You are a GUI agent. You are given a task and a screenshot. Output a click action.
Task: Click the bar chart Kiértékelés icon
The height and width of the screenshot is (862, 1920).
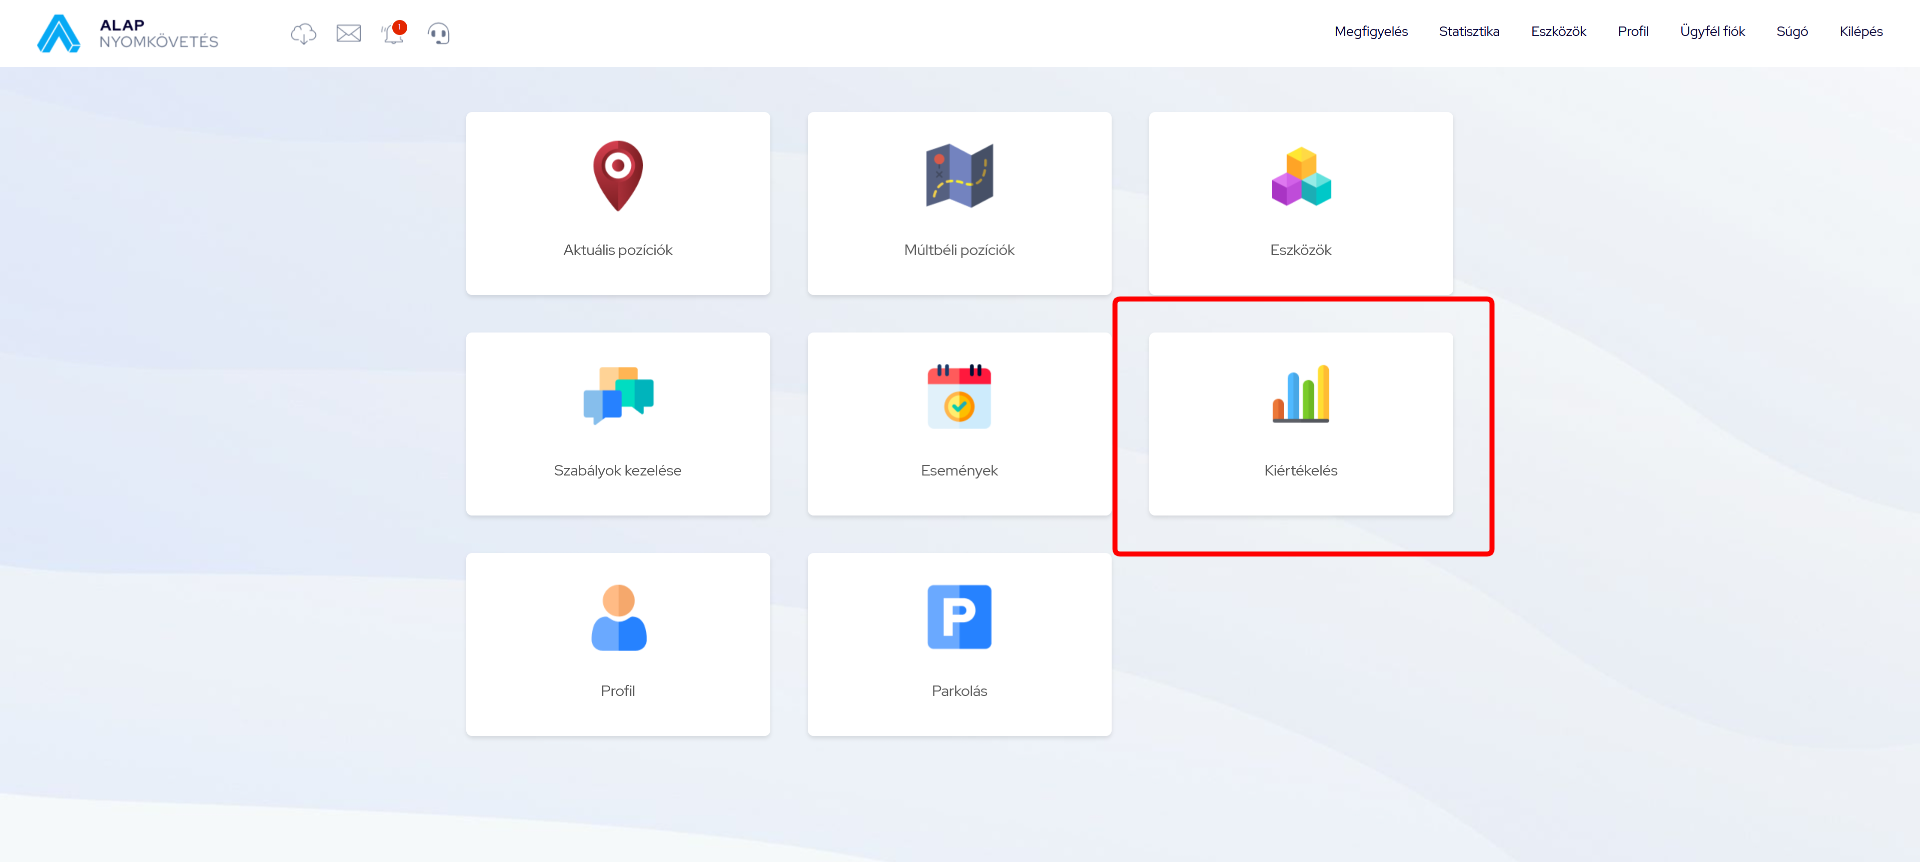pos(1301,394)
